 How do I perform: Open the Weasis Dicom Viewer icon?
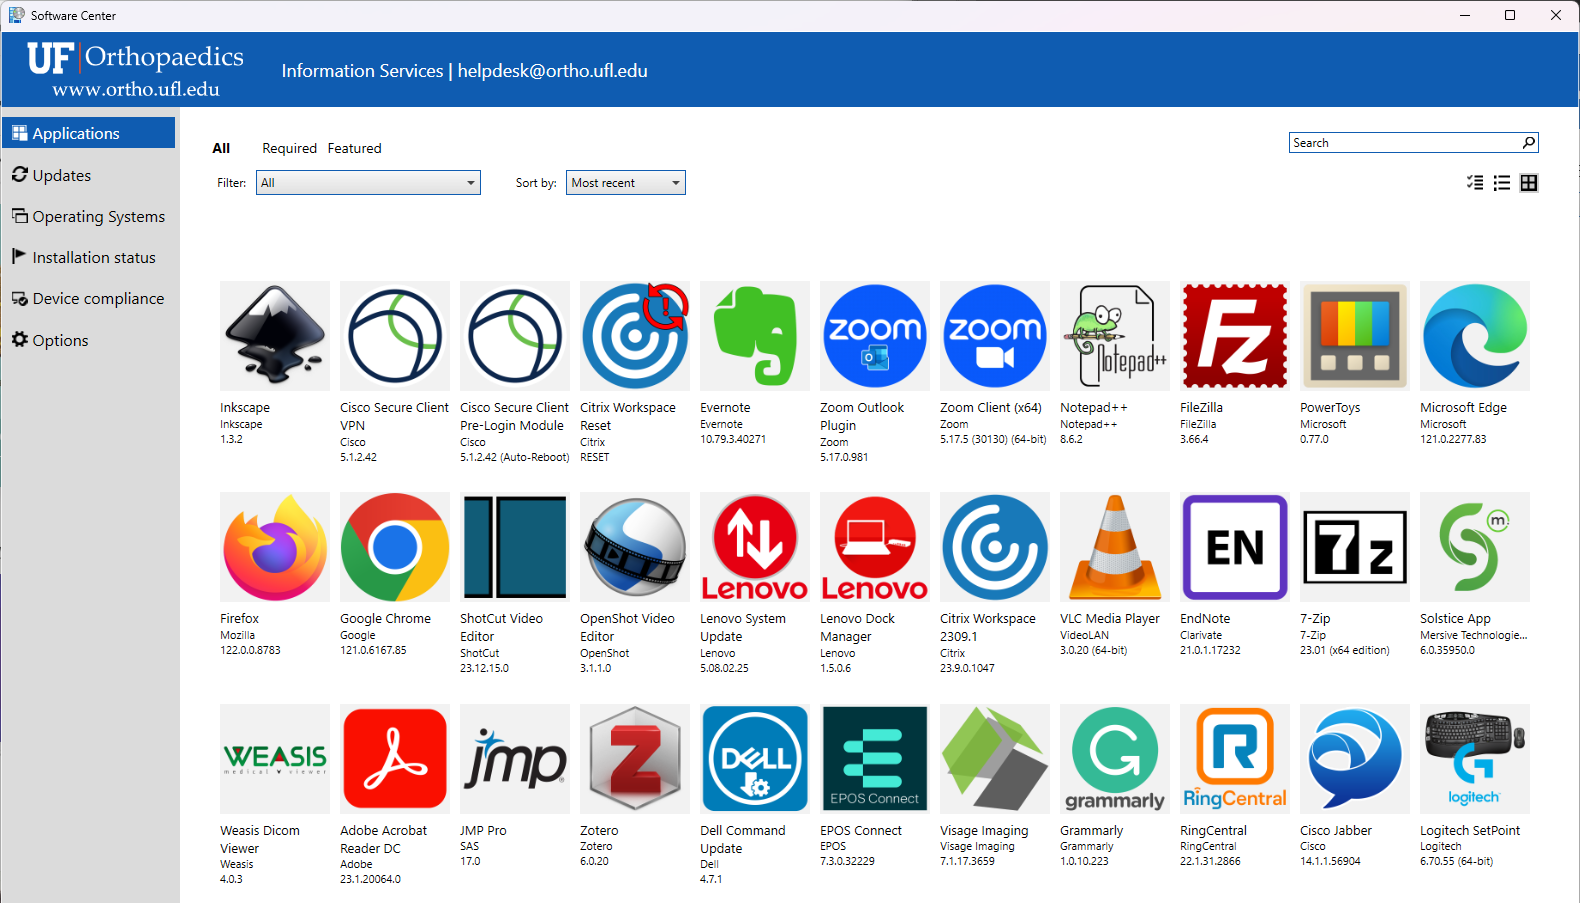[x=275, y=759]
